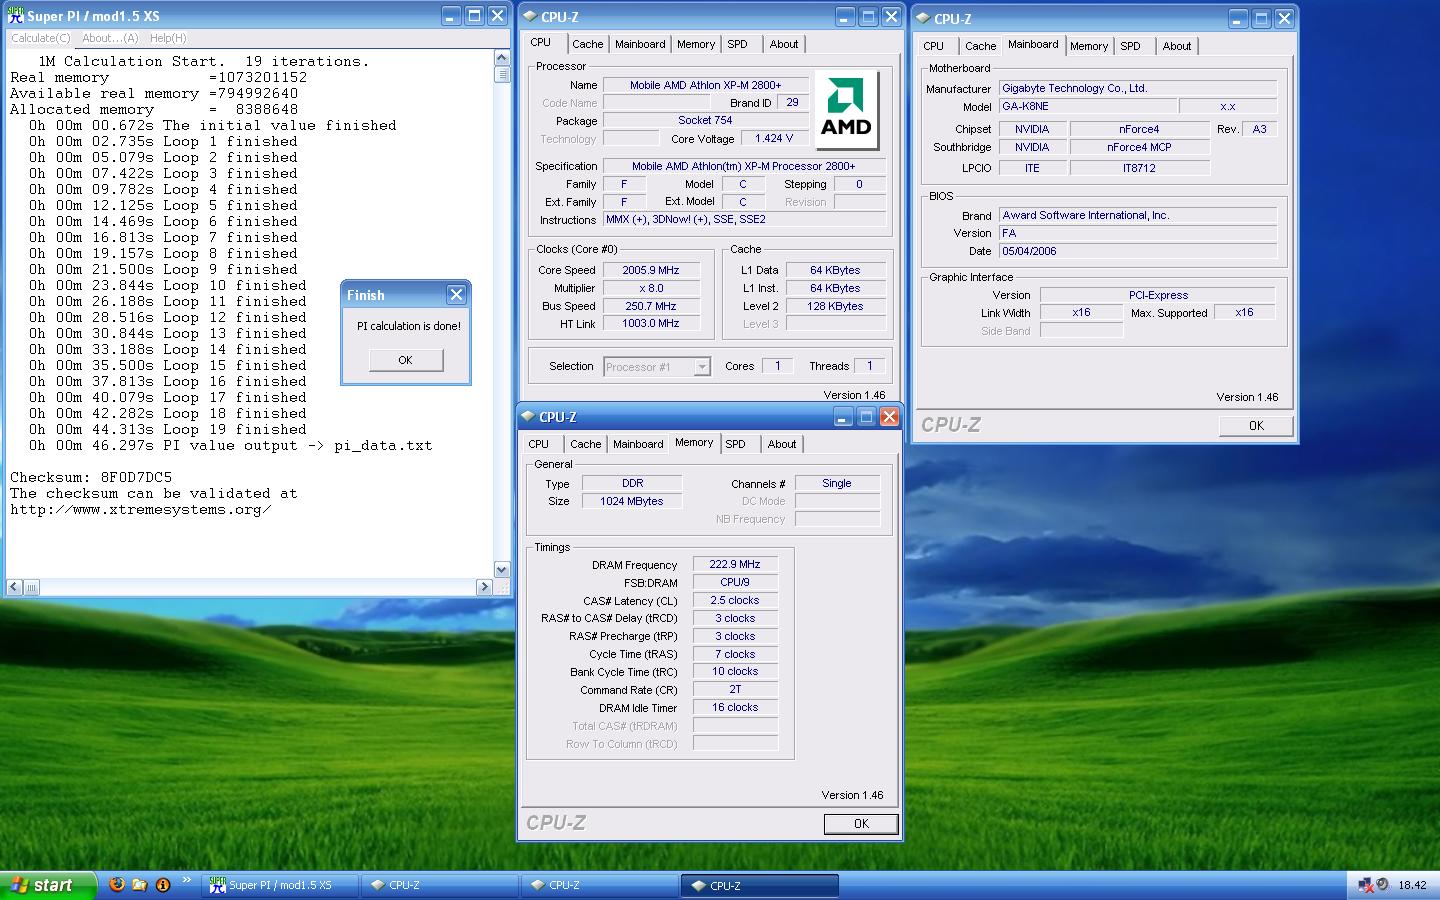
Task: Open the SPD tab in the motherboard CPU-Z window
Action: point(1131,46)
